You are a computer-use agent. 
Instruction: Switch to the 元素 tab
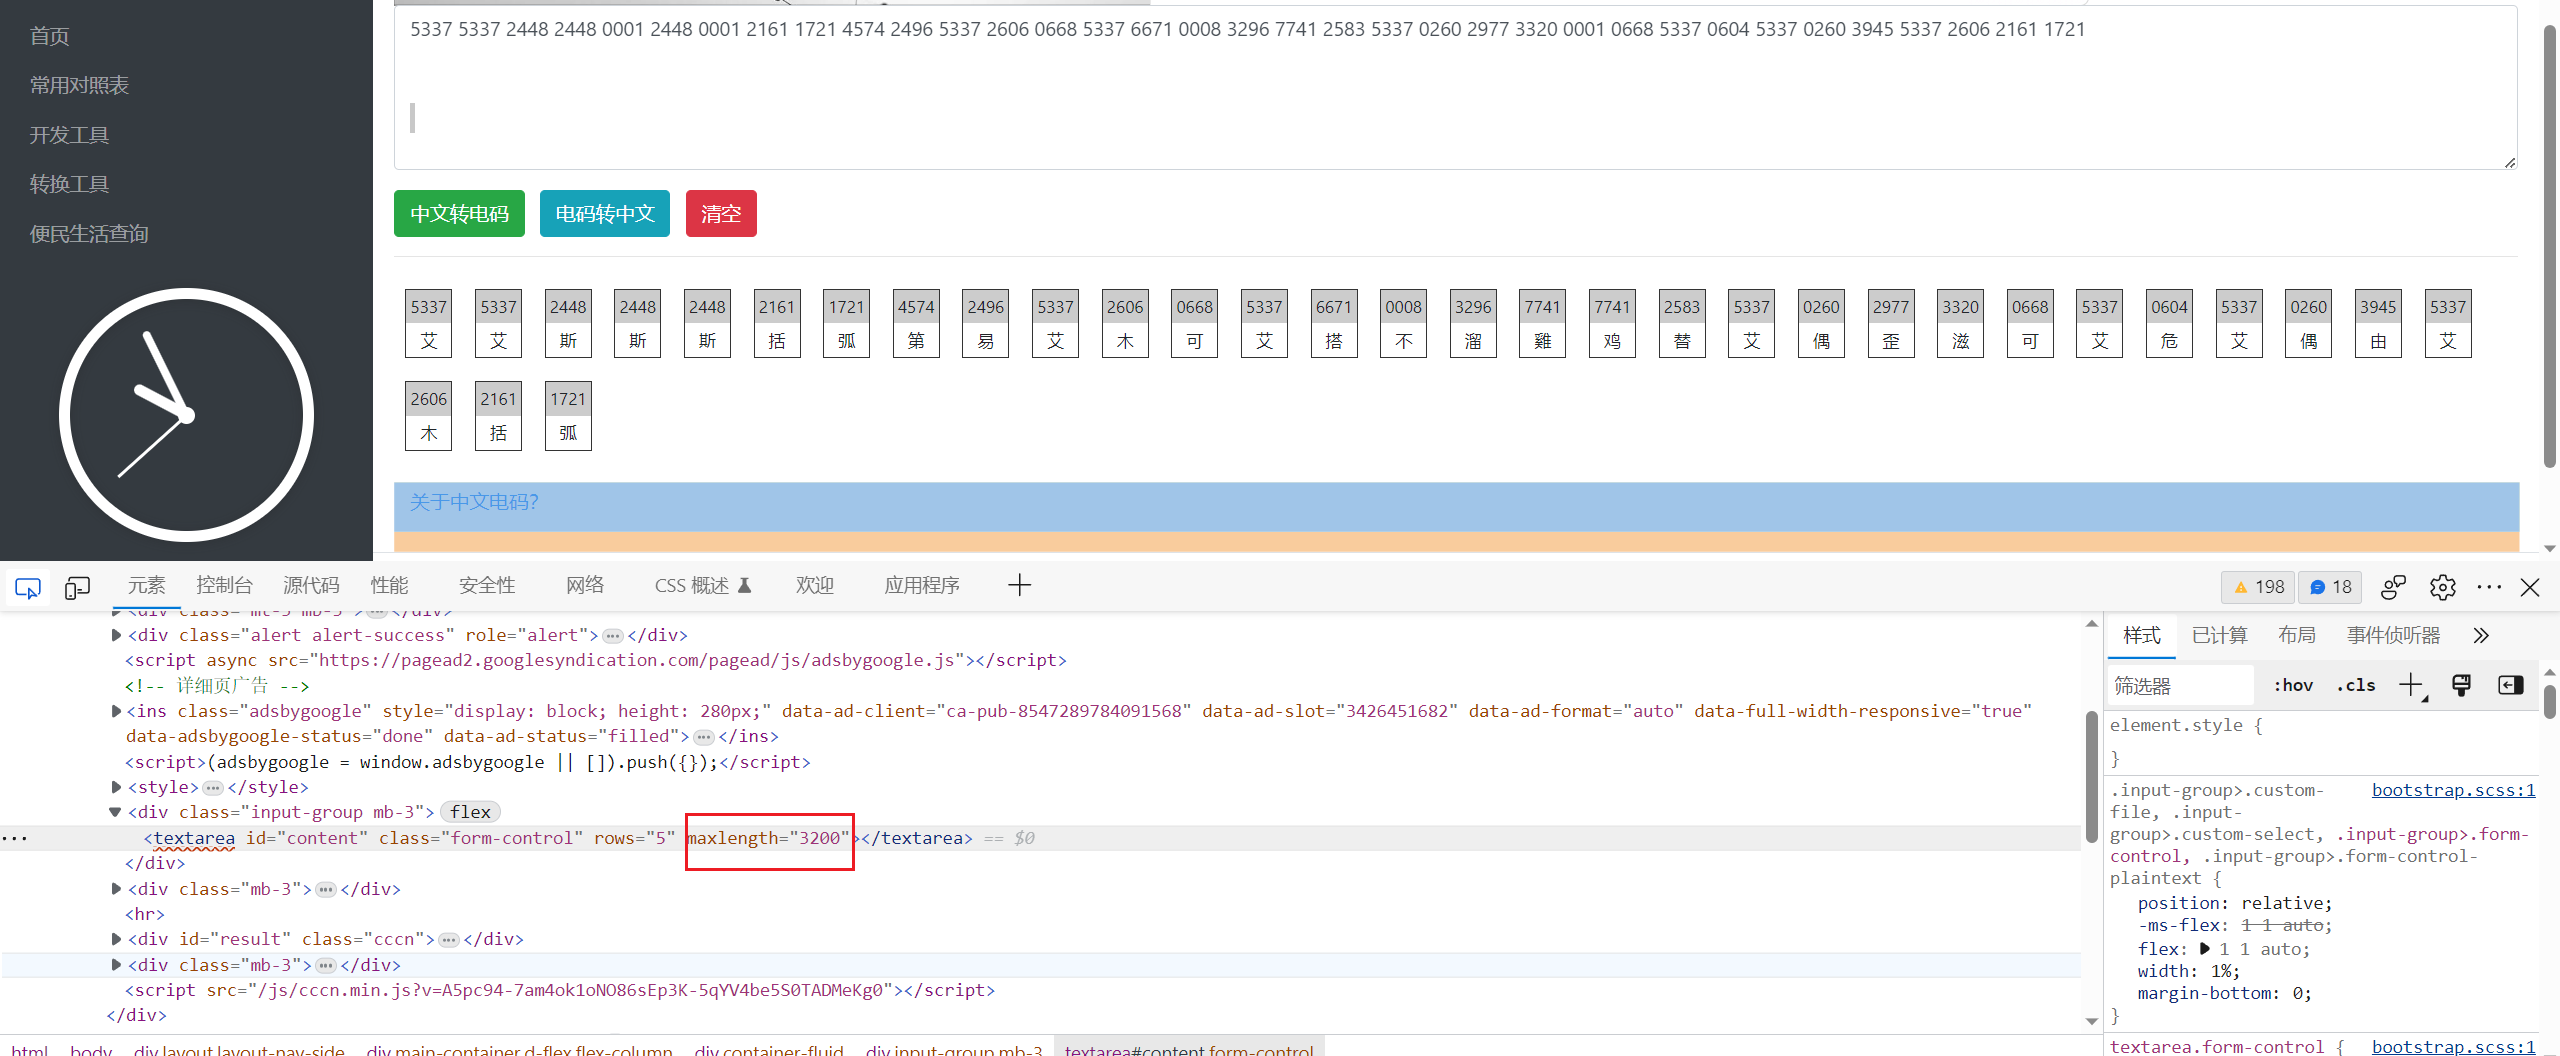point(146,586)
